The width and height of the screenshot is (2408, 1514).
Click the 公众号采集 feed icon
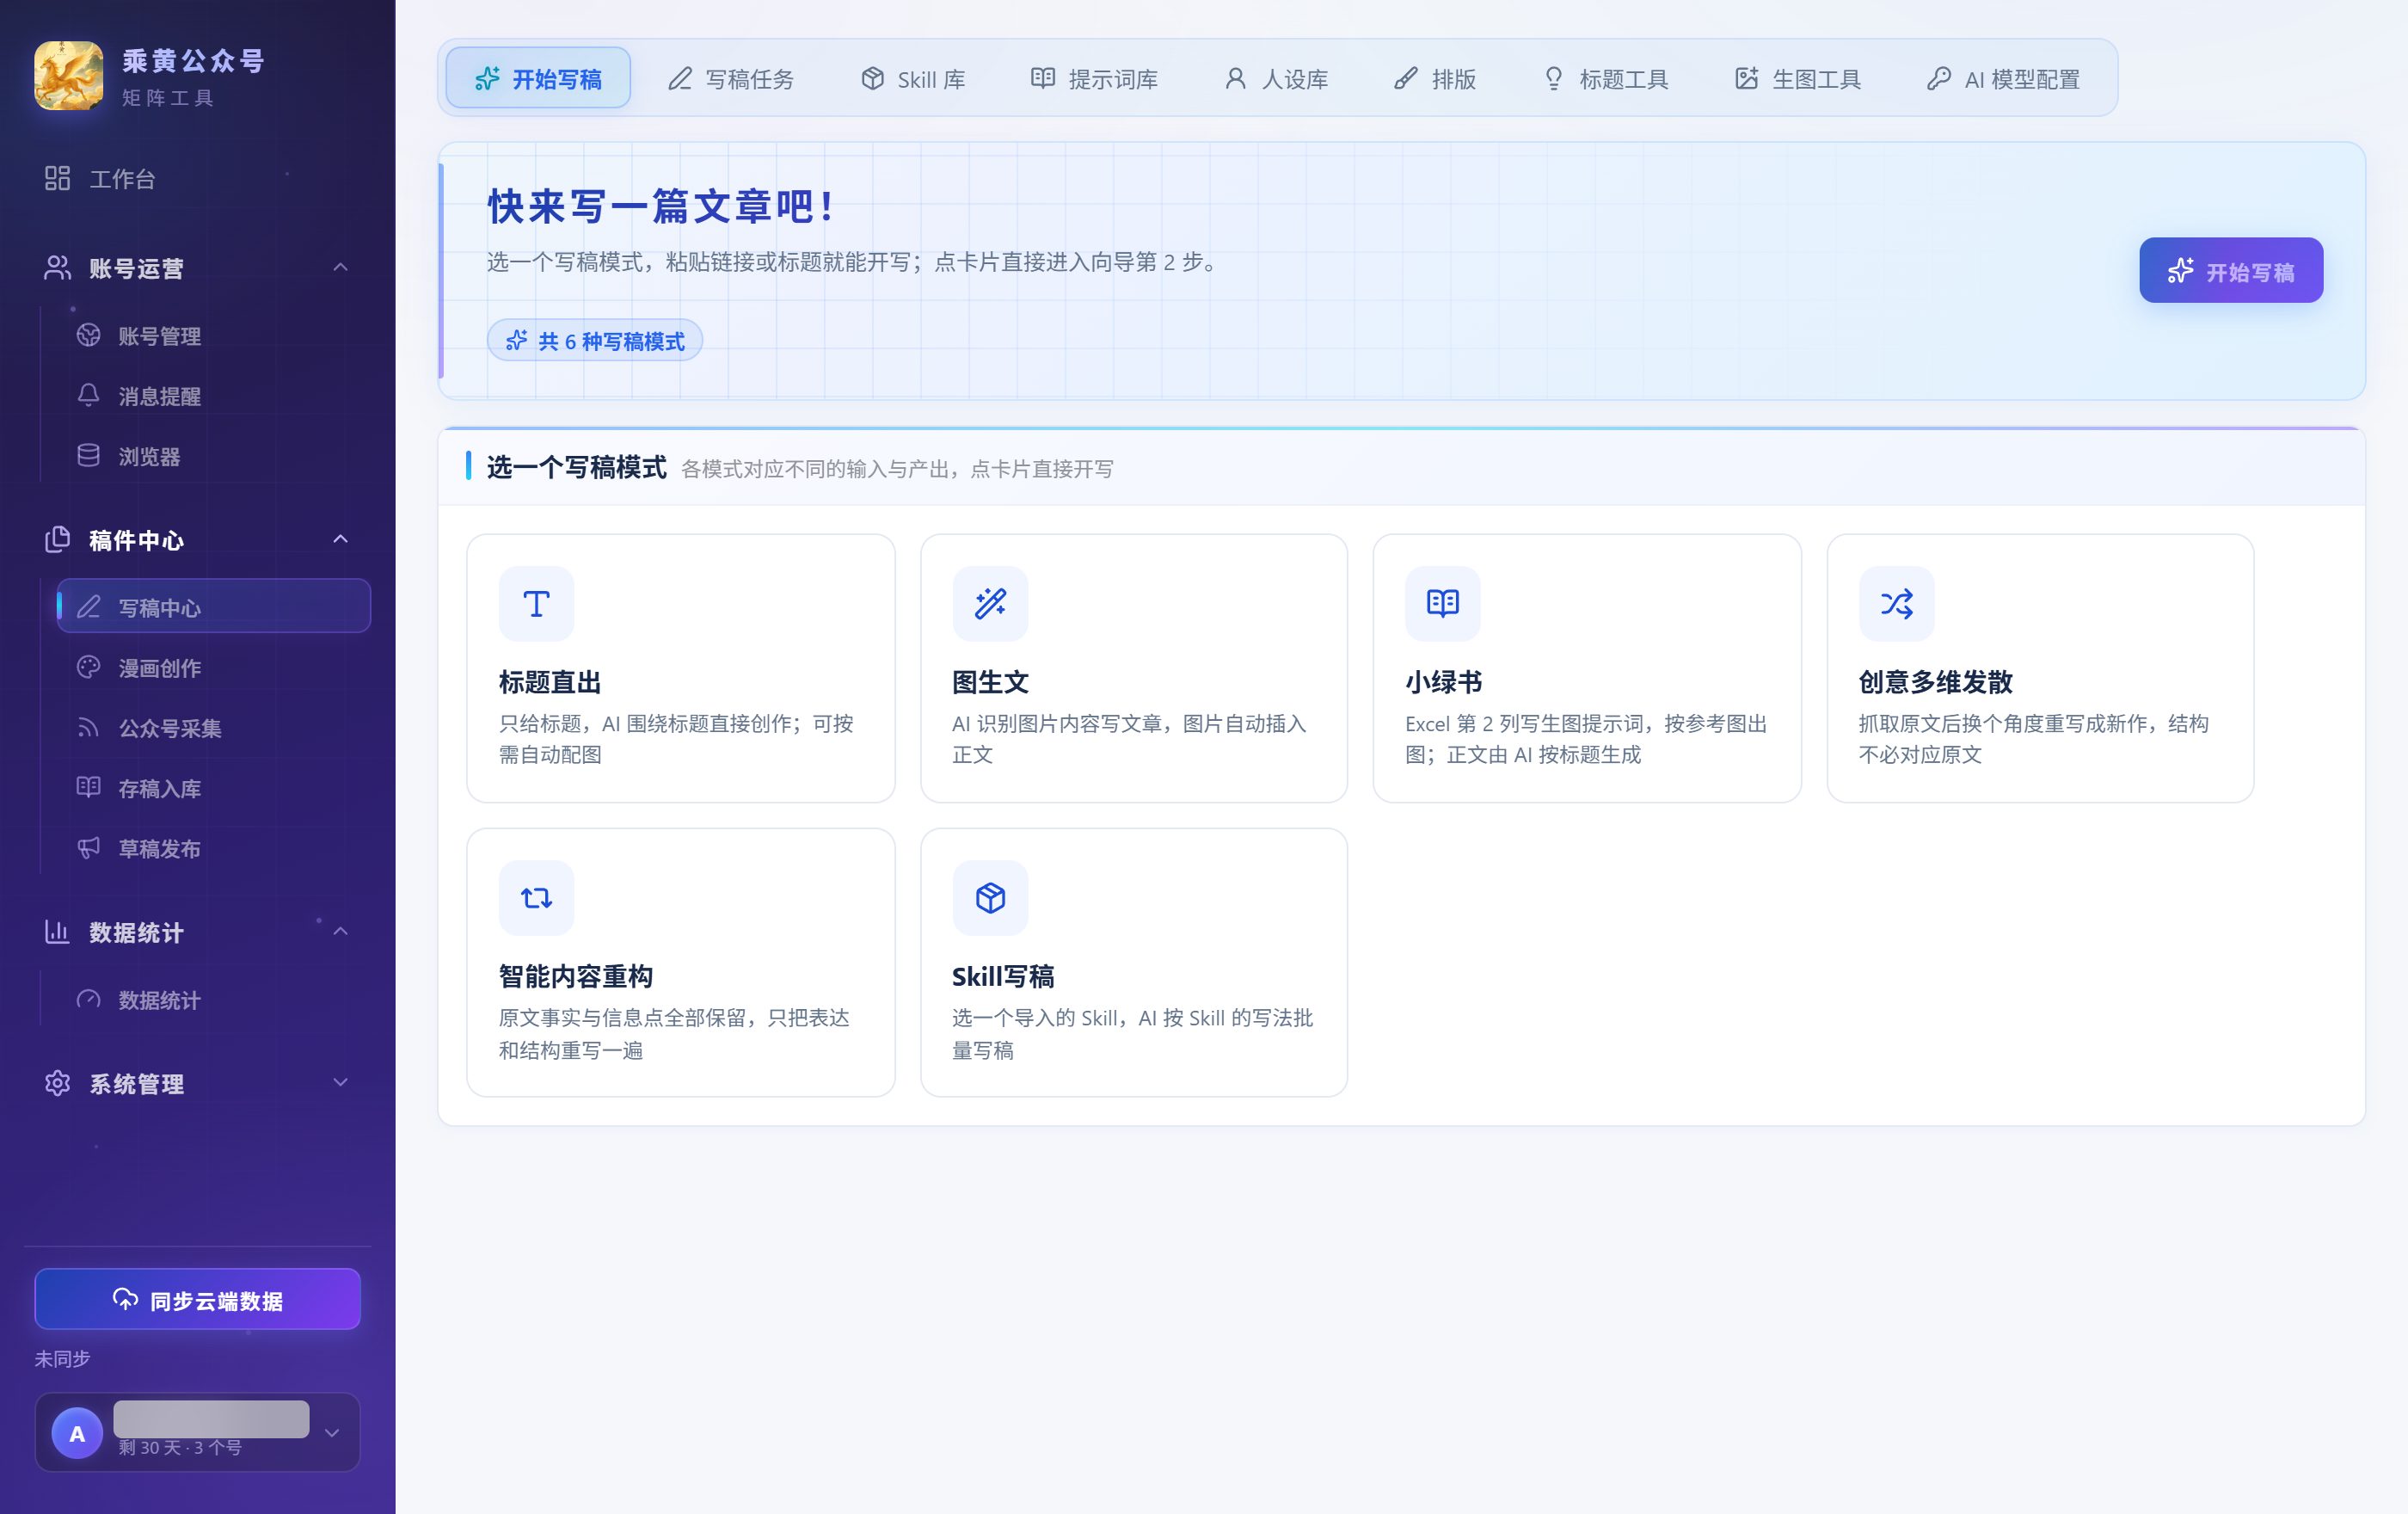click(88, 727)
